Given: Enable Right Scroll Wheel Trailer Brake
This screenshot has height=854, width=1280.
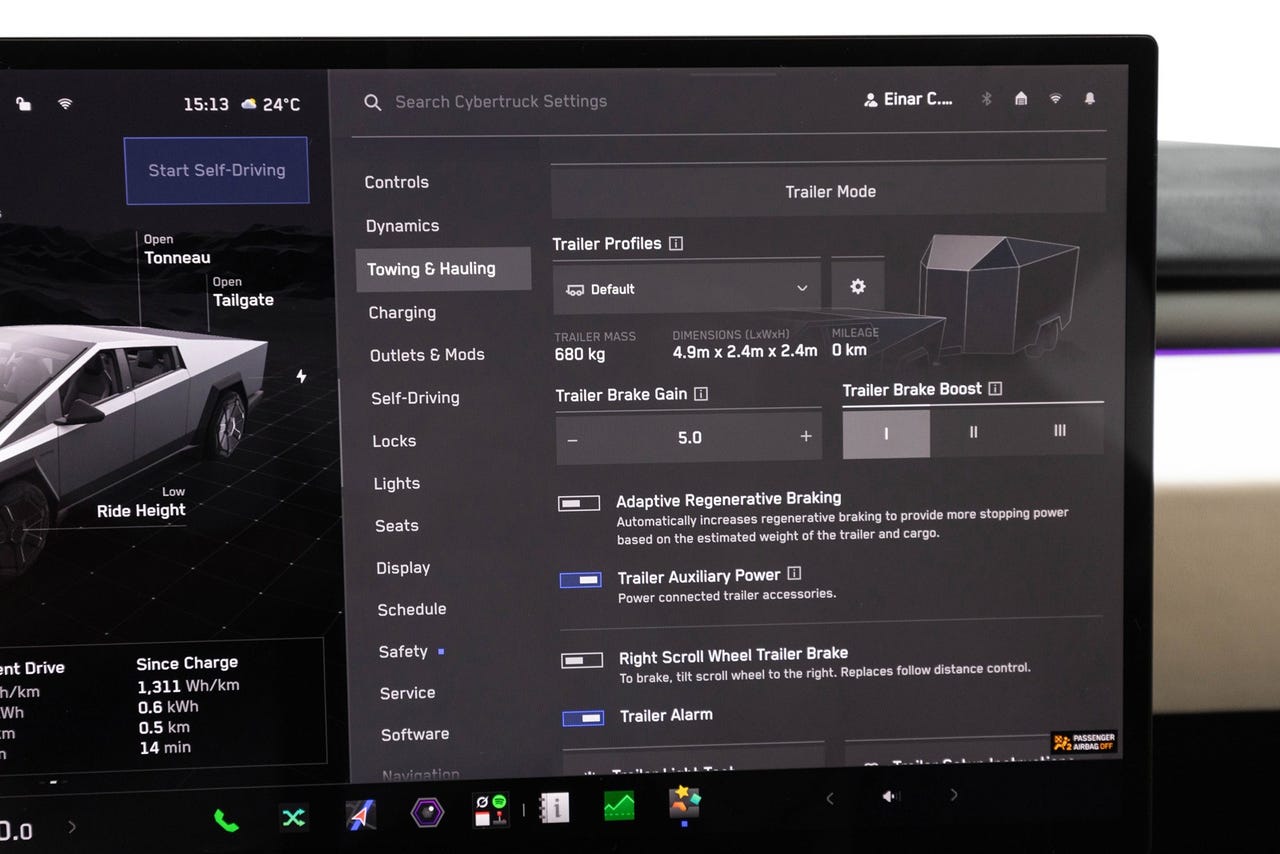Looking at the screenshot, I should 582,660.
